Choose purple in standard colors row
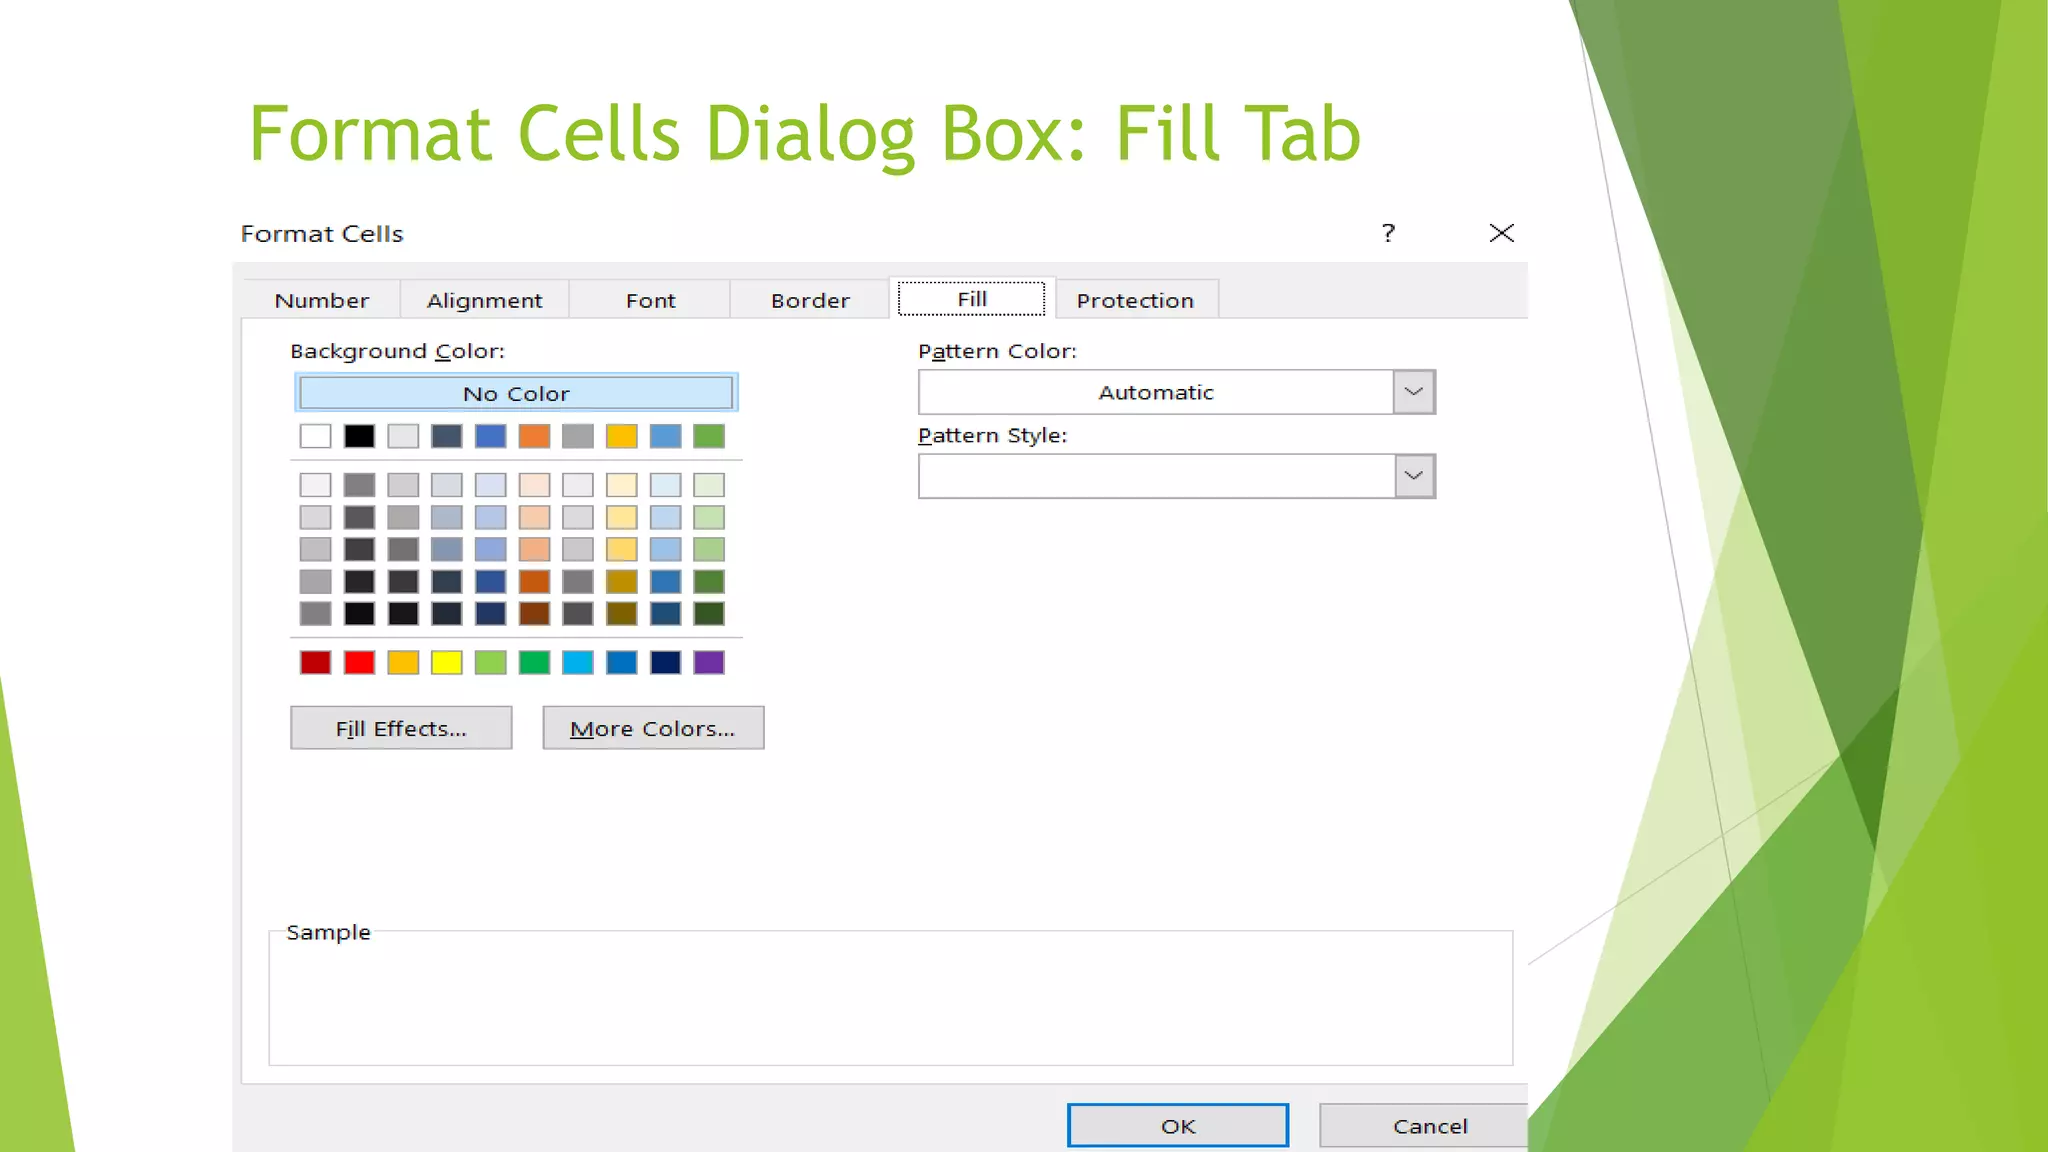 coord(709,662)
